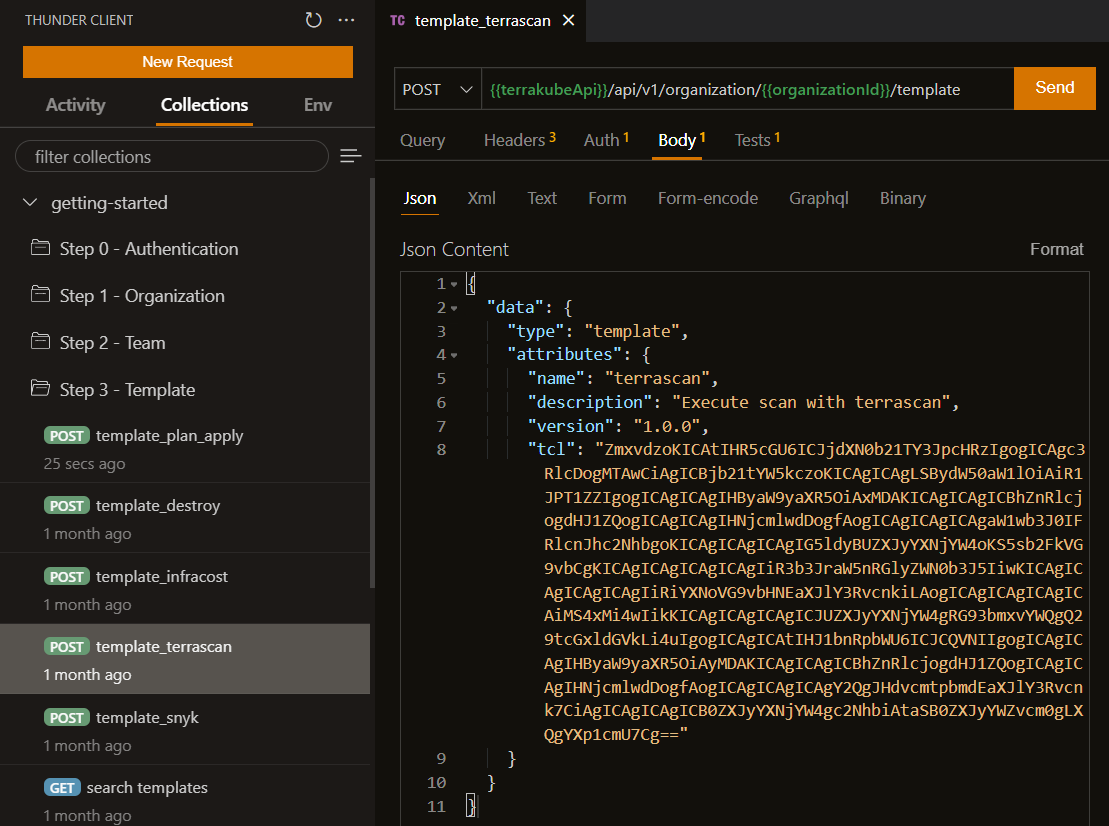Open the POST method dropdown
The width and height of the screenshot is (1109, 826).
point(437,89)
